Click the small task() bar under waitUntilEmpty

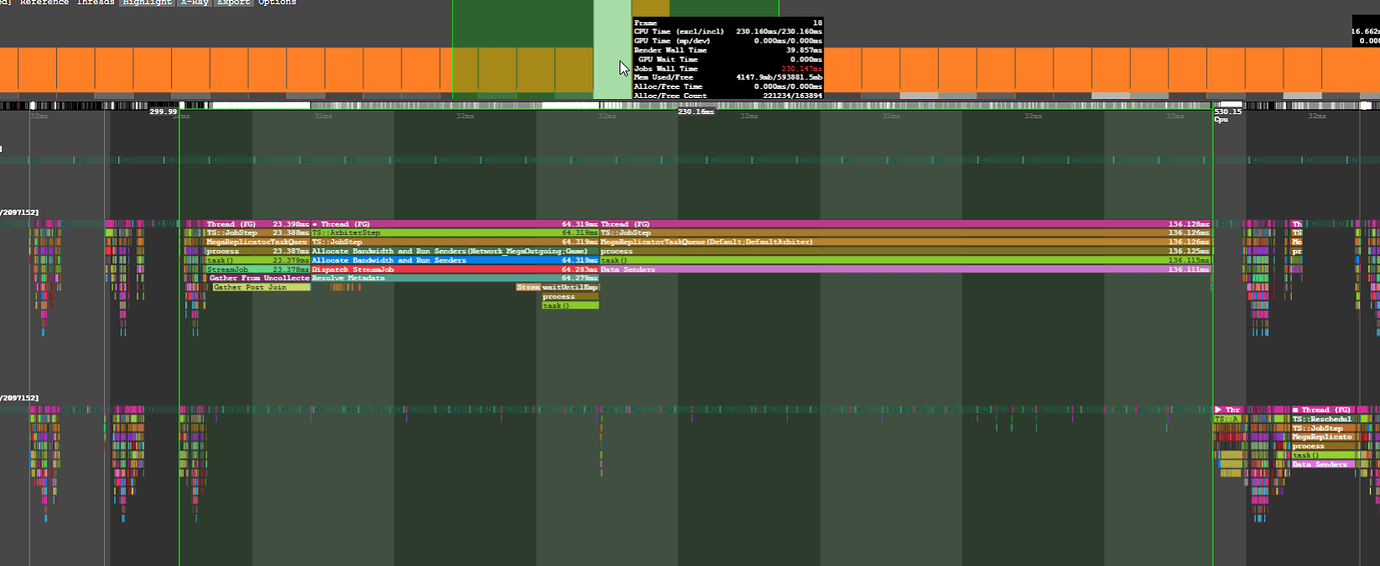pyautogui.click(x=570, y=305)
